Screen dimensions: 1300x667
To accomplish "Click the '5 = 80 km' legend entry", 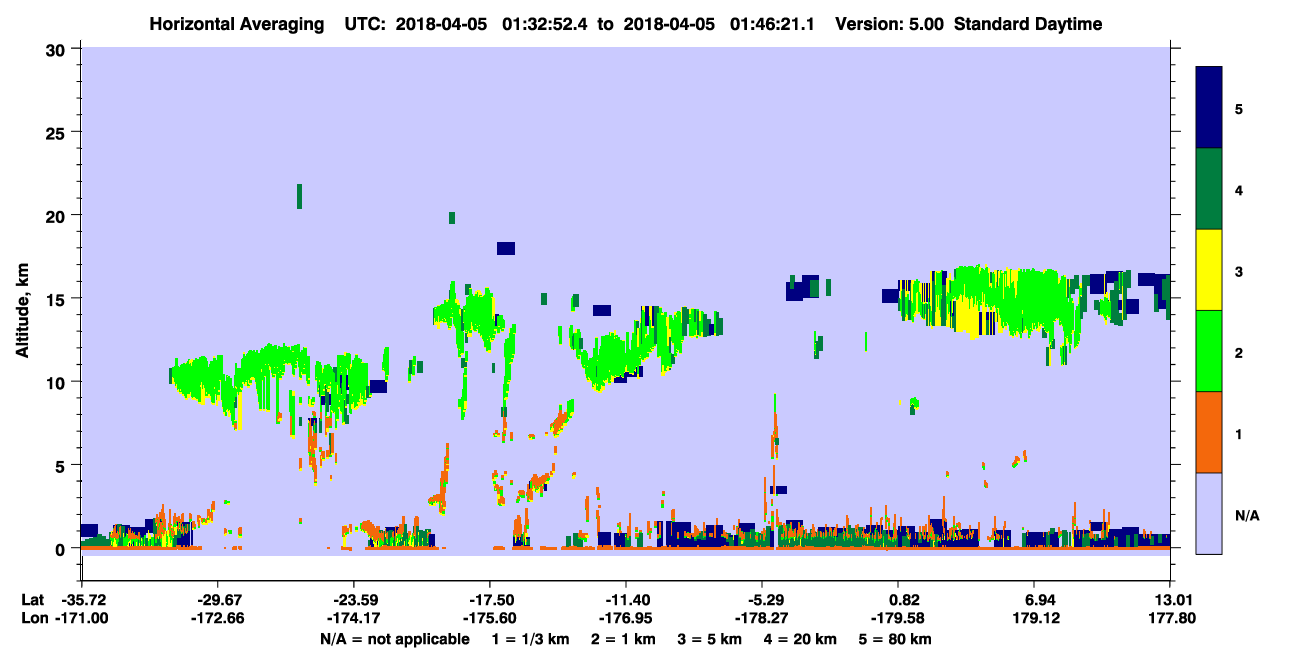I will (894, 639).
